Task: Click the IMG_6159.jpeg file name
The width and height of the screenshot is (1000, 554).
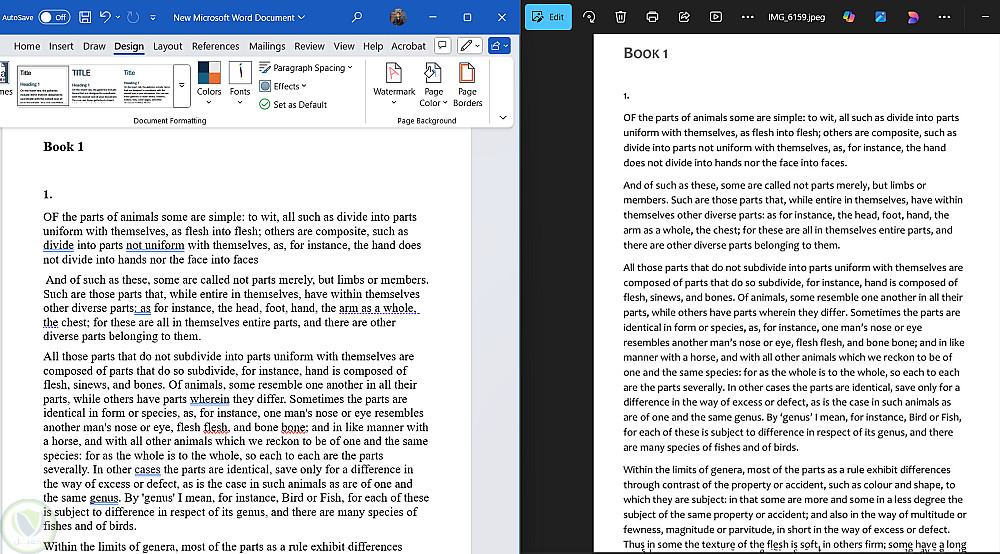Action: pos(796,17)
